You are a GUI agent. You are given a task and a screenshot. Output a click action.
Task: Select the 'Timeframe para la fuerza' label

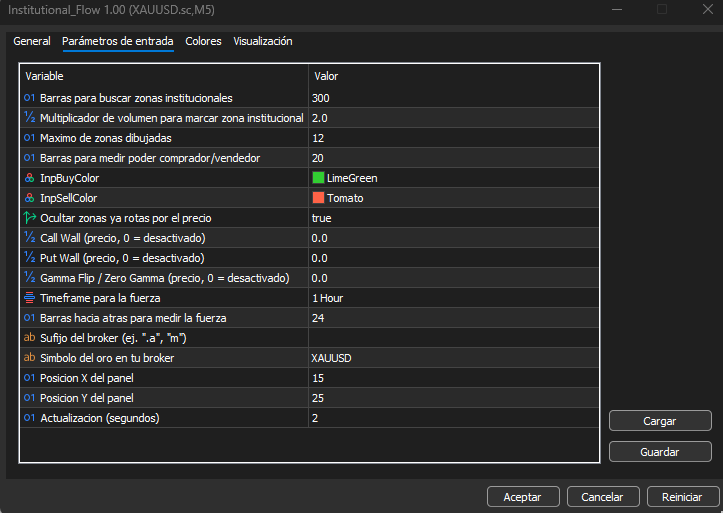click(100, 298)
